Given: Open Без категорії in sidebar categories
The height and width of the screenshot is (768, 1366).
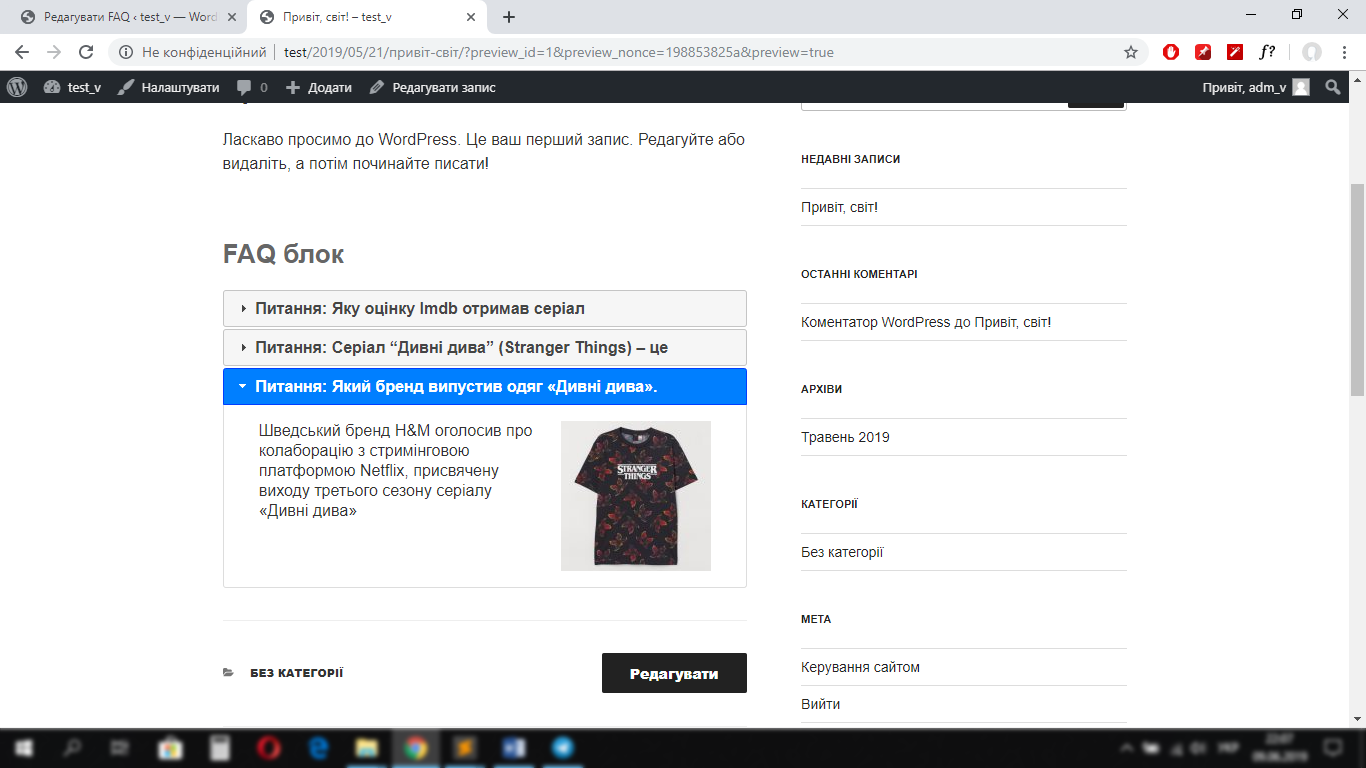Looking at the screenshot, I should coord(842,552).
